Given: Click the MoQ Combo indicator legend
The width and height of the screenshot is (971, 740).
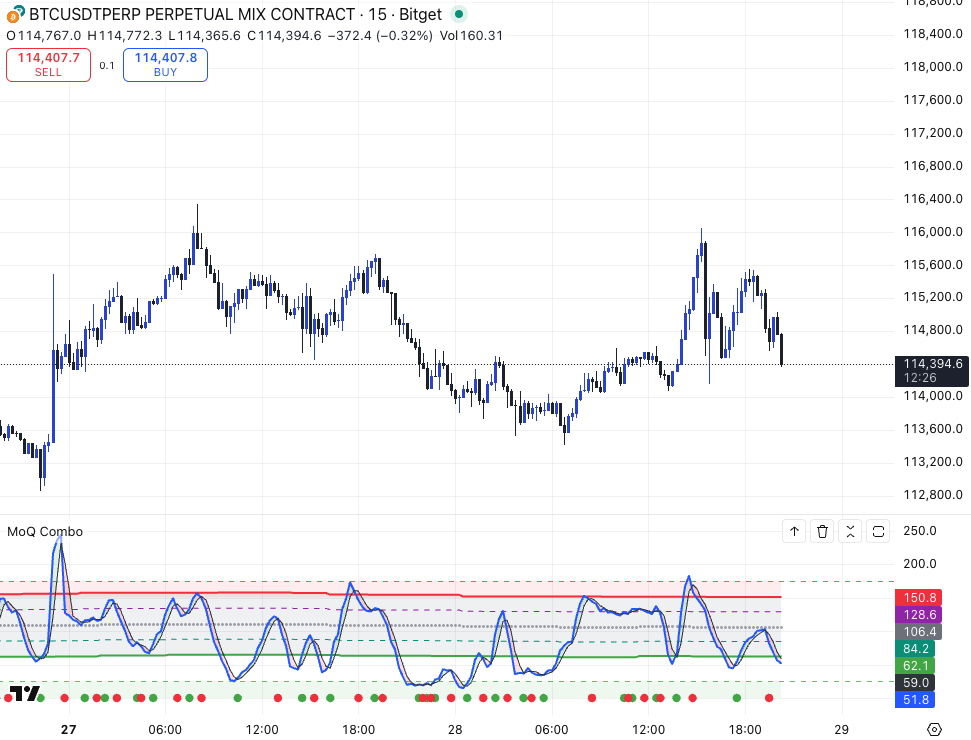Looking at the screenshot, I should [x=45, y=532].
